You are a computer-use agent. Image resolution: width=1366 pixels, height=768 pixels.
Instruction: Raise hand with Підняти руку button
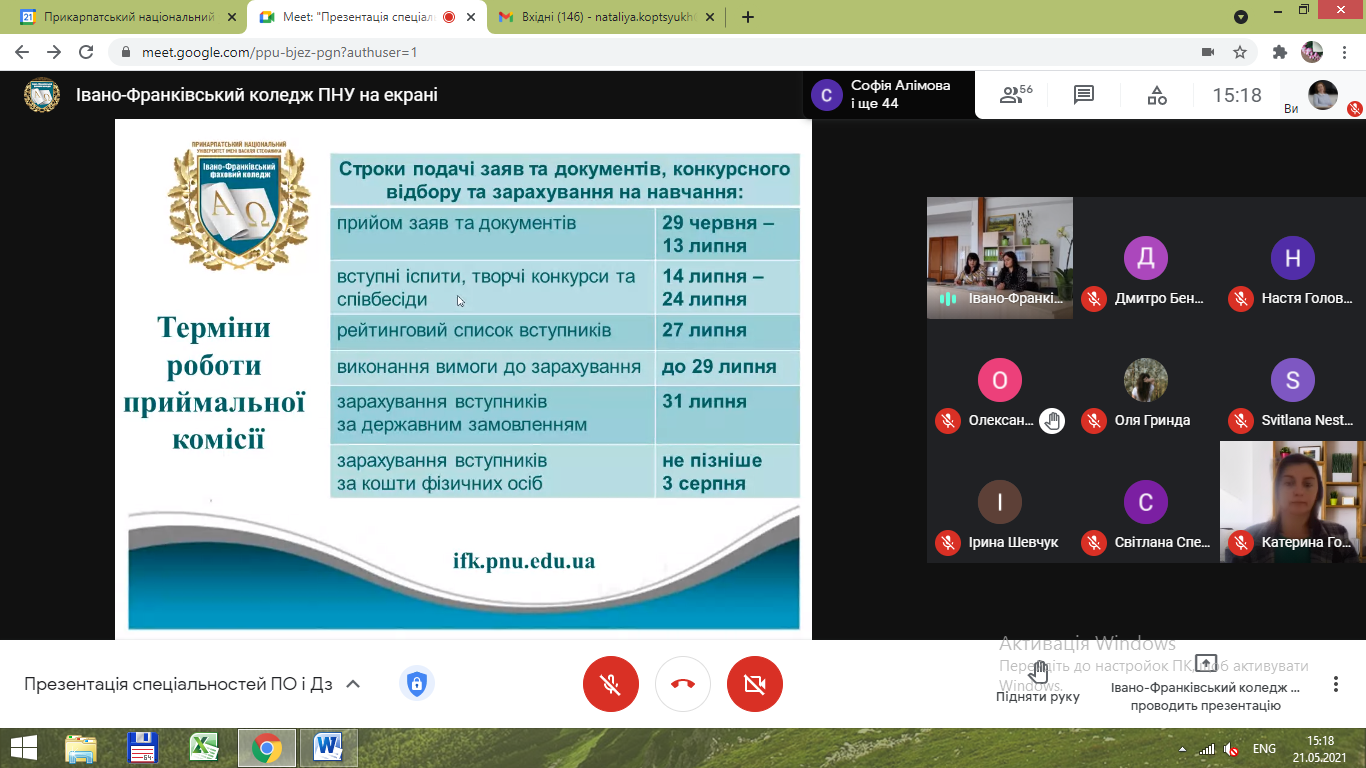pyautogui.click(x=1038, y=682)
